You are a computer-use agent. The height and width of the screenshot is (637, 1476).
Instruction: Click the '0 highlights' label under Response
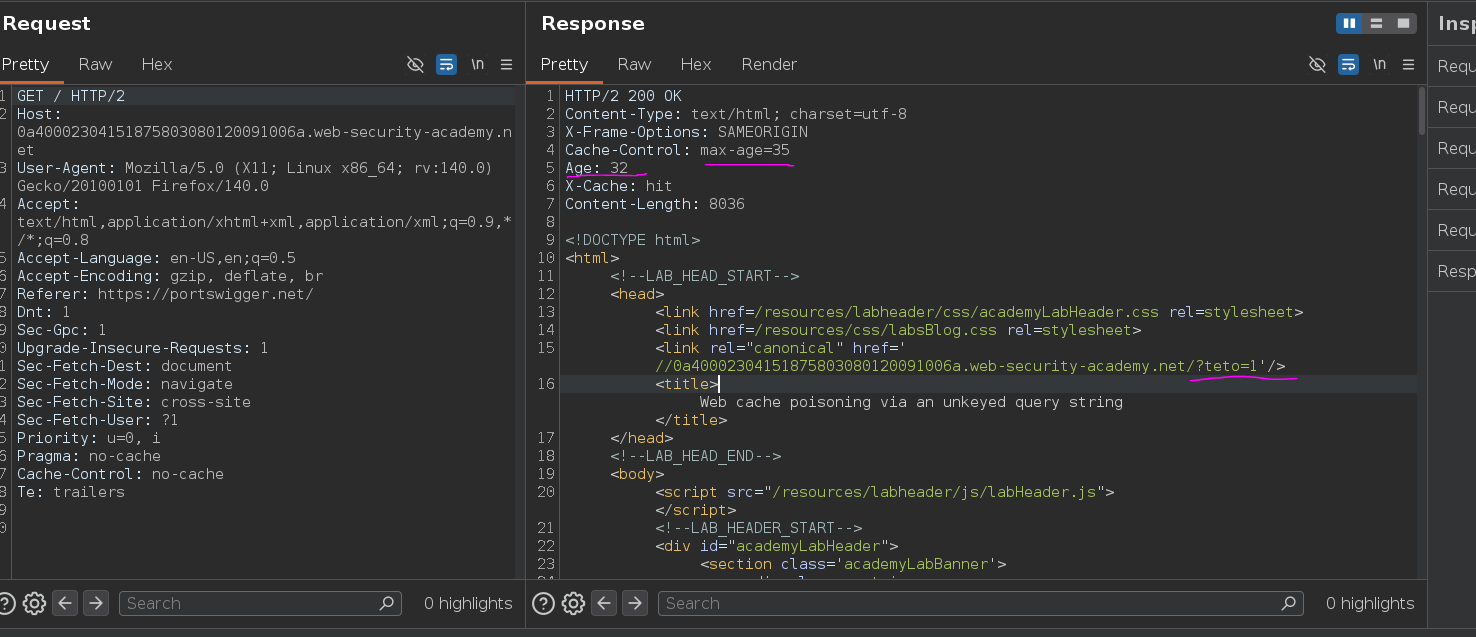click(x=1370, y=603)
